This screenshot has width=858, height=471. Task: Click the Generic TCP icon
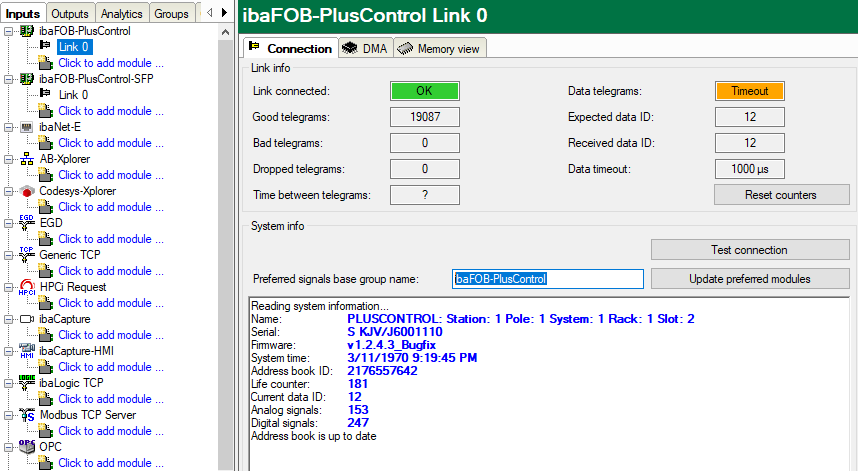point(27,255)
